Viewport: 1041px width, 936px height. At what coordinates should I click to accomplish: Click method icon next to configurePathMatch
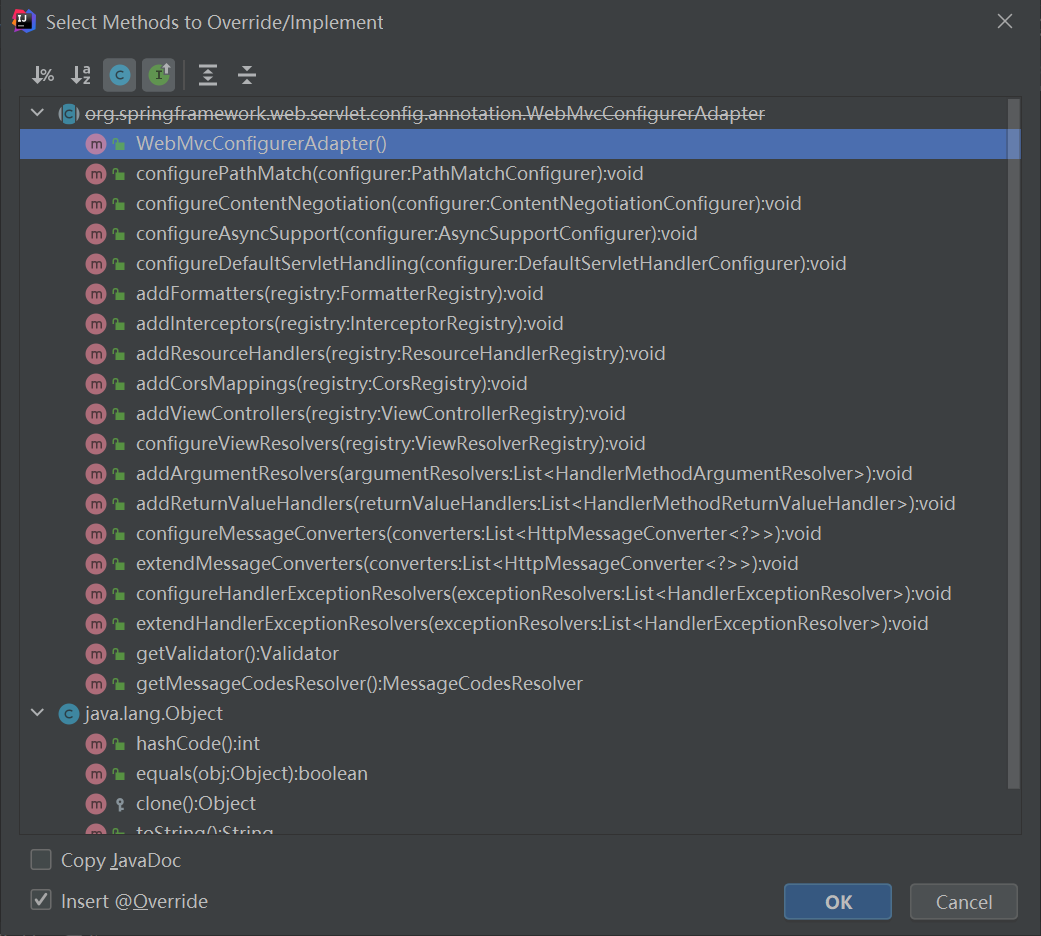click(96, 174)
